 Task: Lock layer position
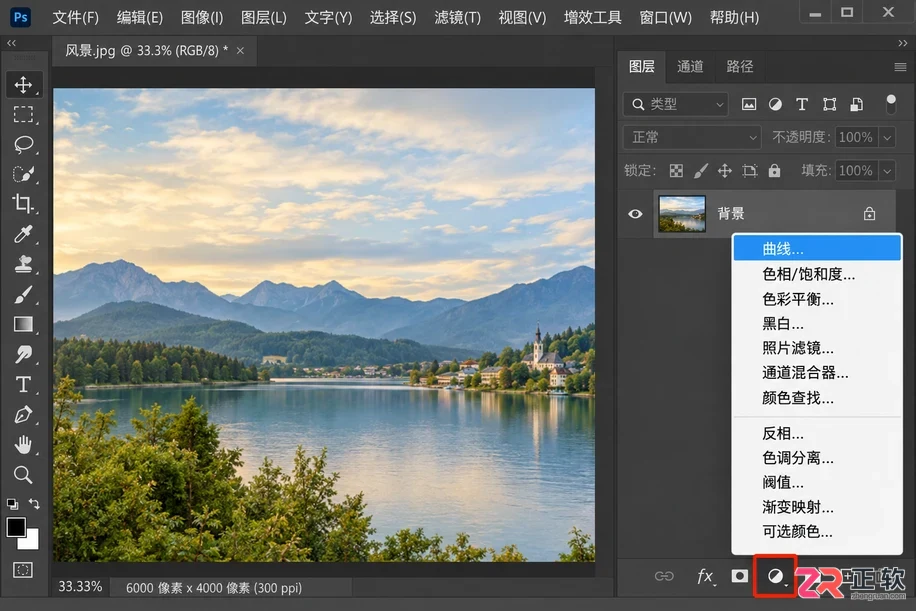click(725, 171)
